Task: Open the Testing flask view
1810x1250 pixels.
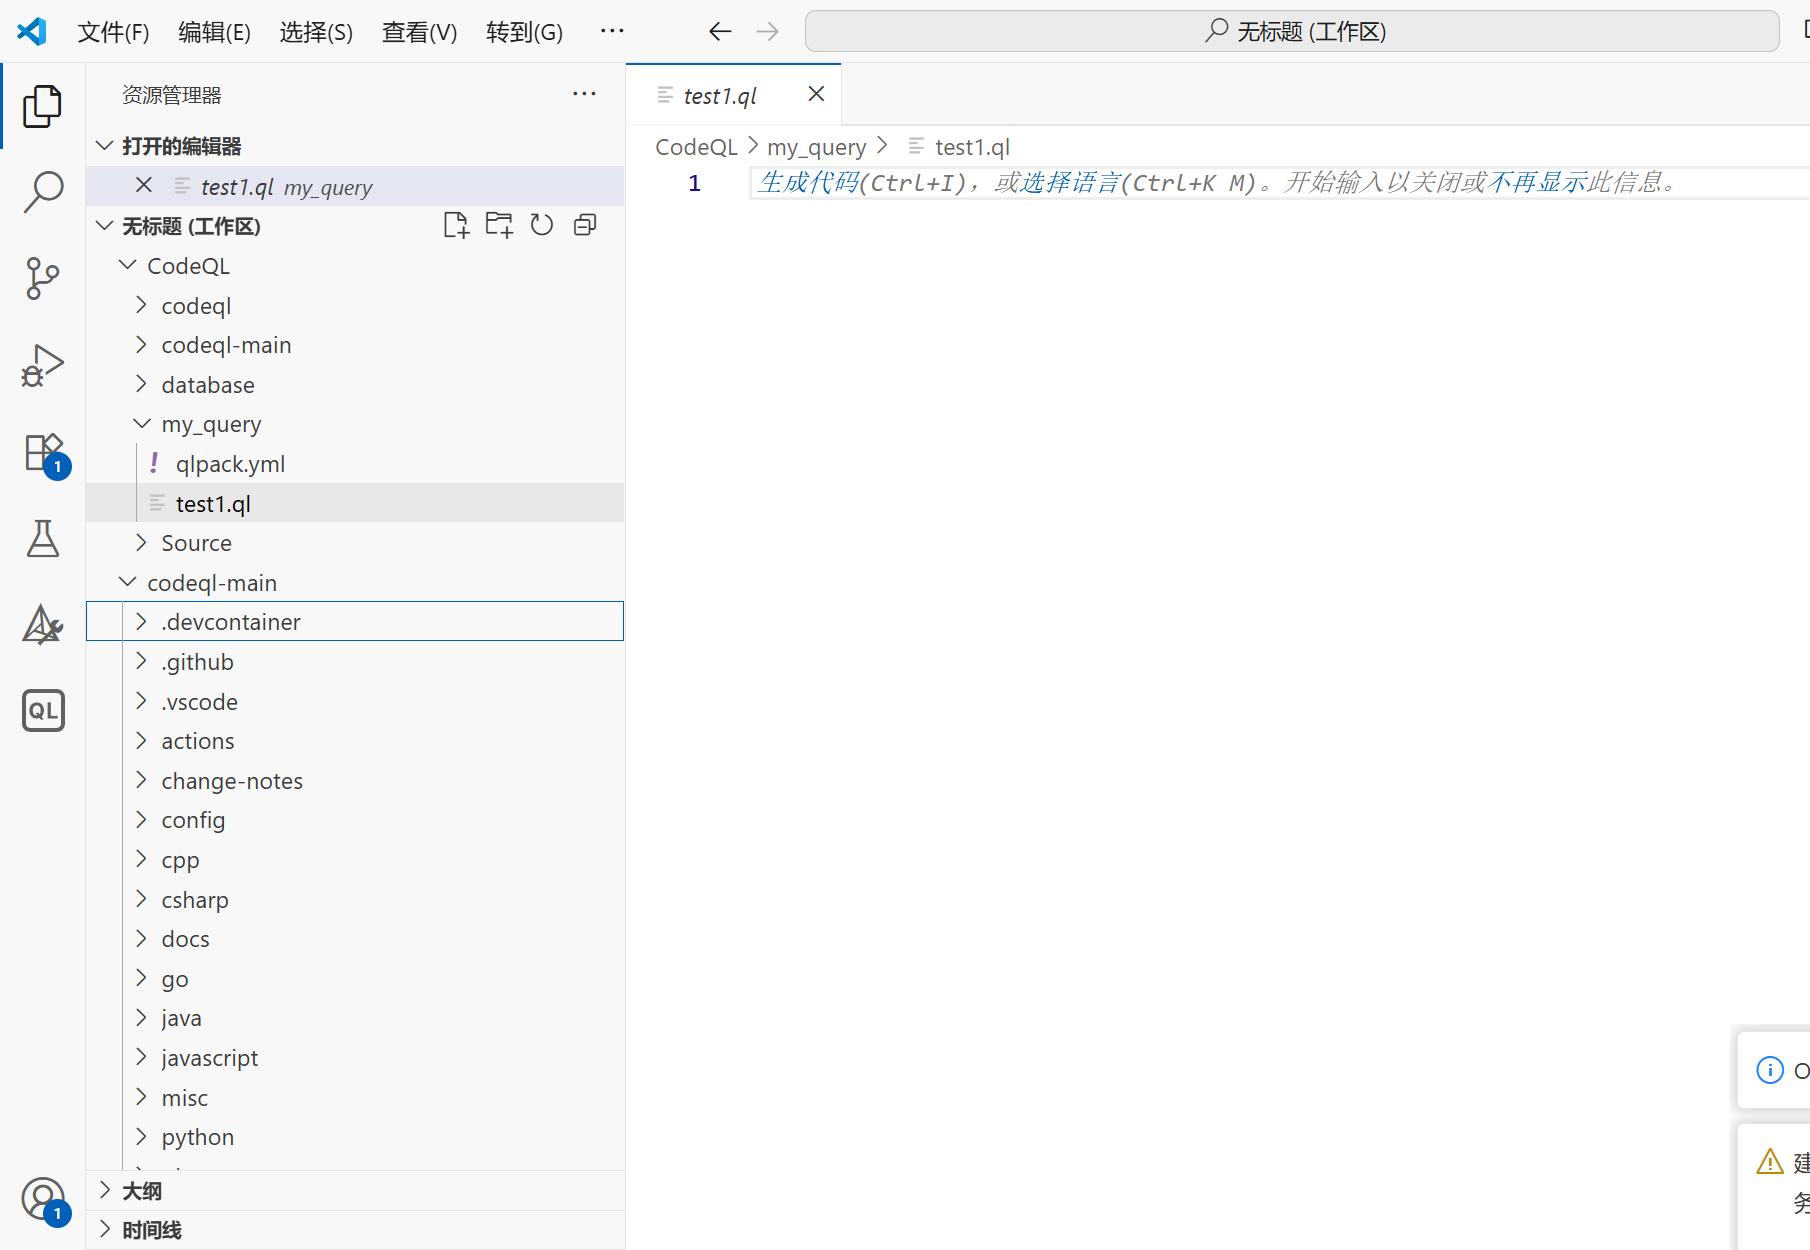Action: 43,539
